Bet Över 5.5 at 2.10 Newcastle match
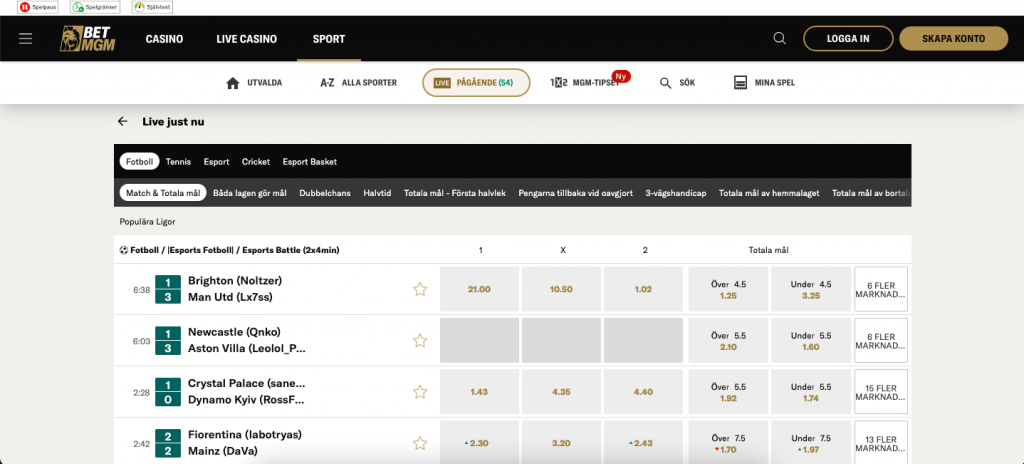This screenshot has width=1024, height=464. (728, 340)
